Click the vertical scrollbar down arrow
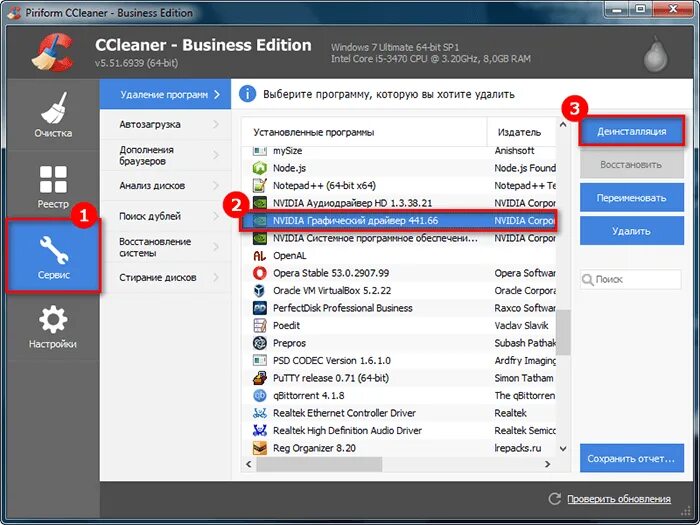 (563, 448)
